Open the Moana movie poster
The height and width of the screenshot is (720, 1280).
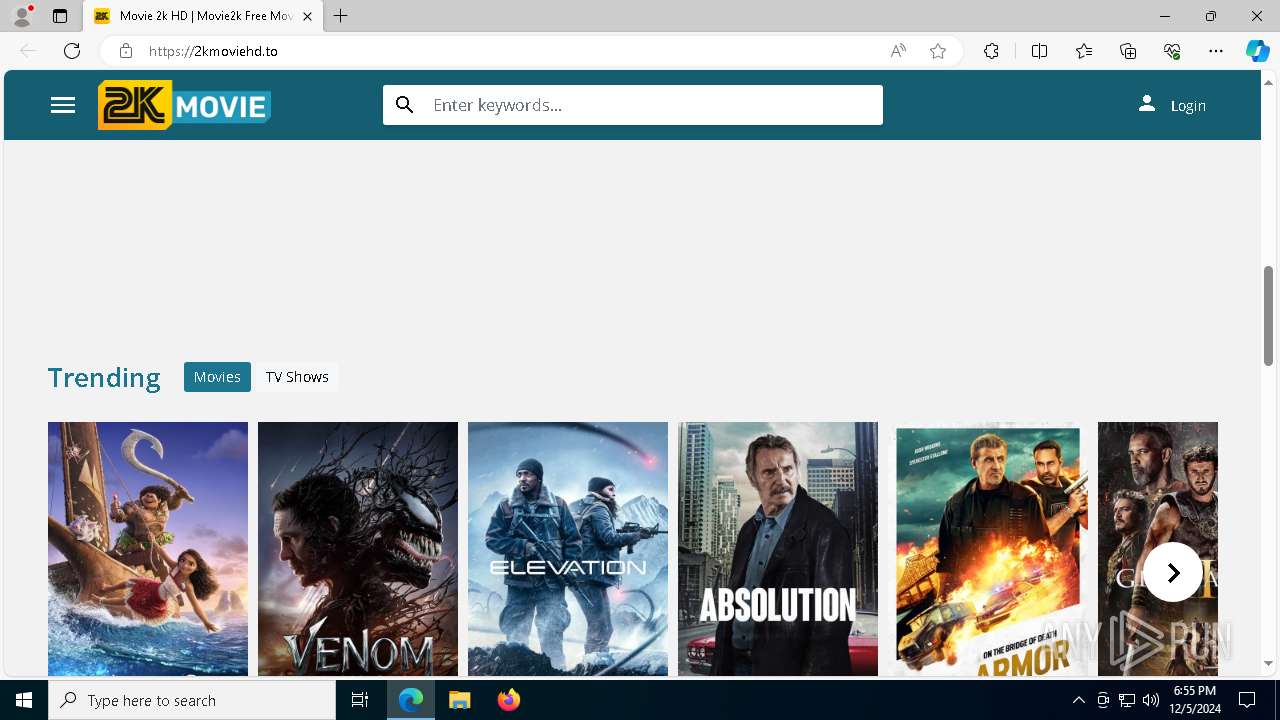148,549
